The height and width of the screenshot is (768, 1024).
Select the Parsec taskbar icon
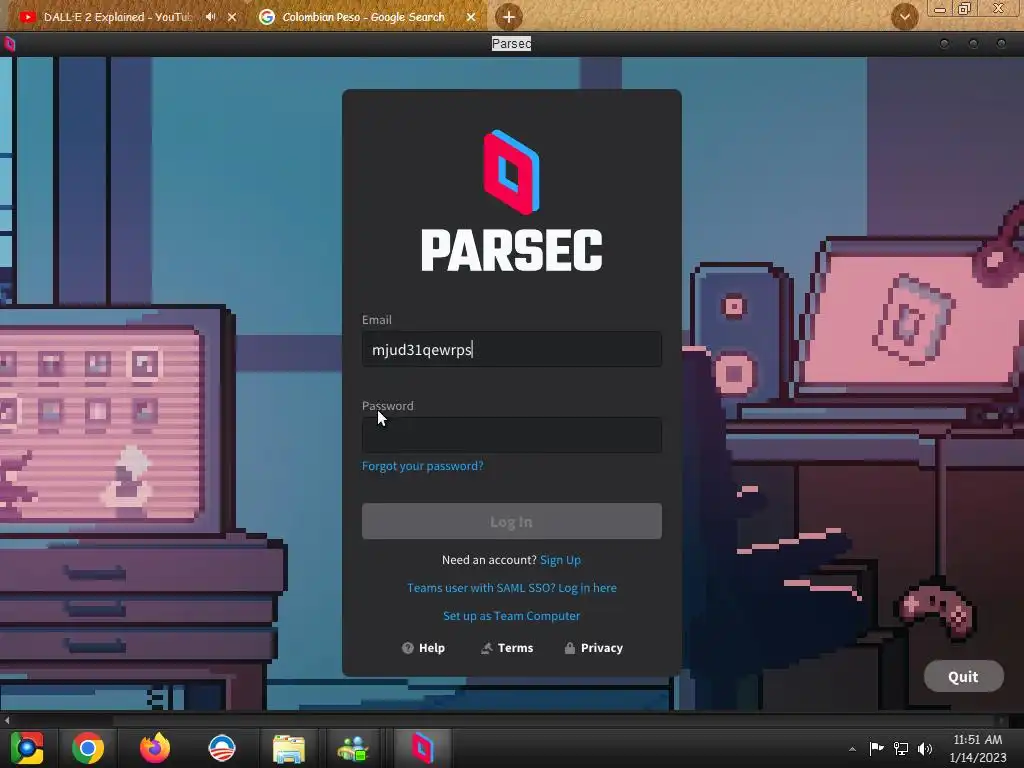[x=423, y=748]
